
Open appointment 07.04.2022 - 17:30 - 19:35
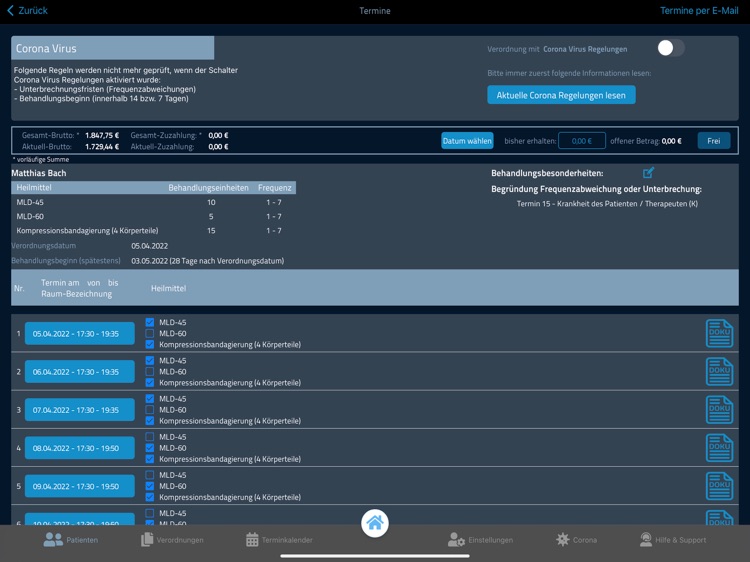tap(79, 410)
